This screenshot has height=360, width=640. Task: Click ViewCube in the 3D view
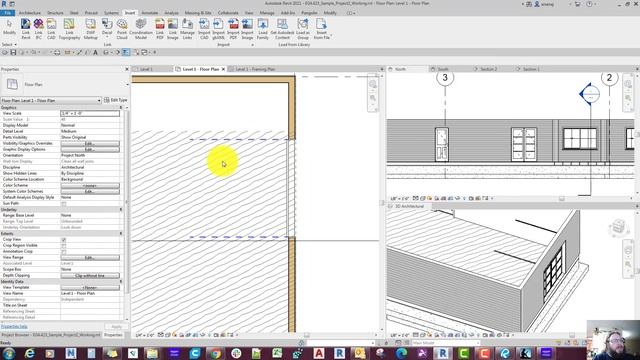[x=618, y=227]
